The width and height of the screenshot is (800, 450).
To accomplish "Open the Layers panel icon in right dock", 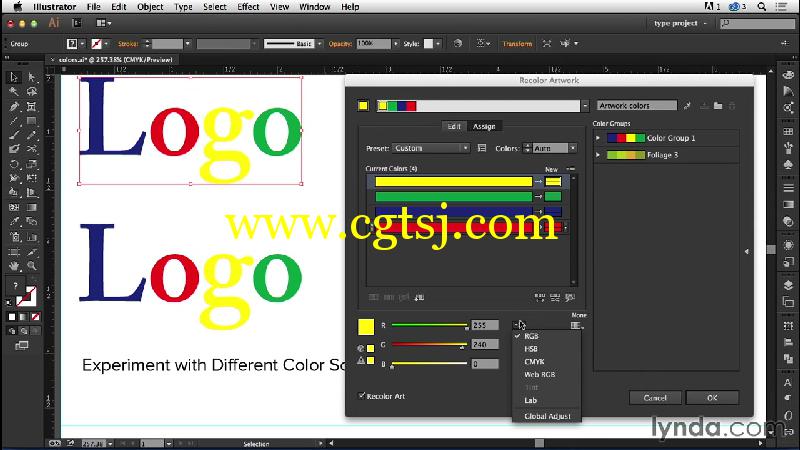I will (788, 285).
